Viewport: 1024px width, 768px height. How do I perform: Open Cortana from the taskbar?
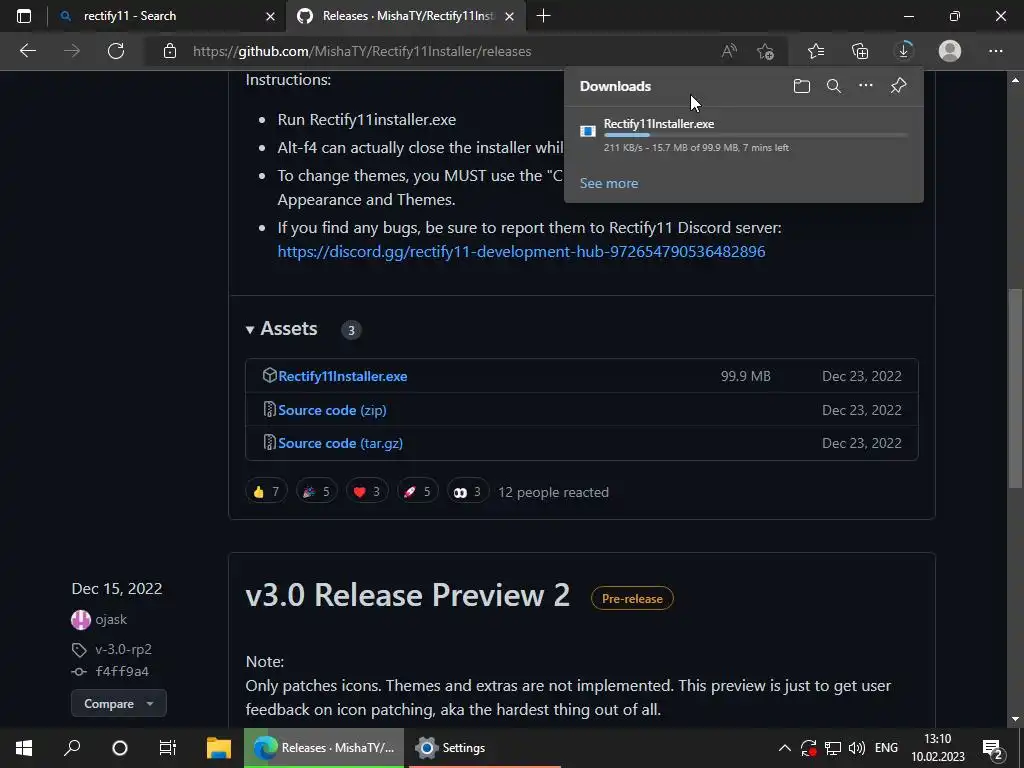coord(120,748)
